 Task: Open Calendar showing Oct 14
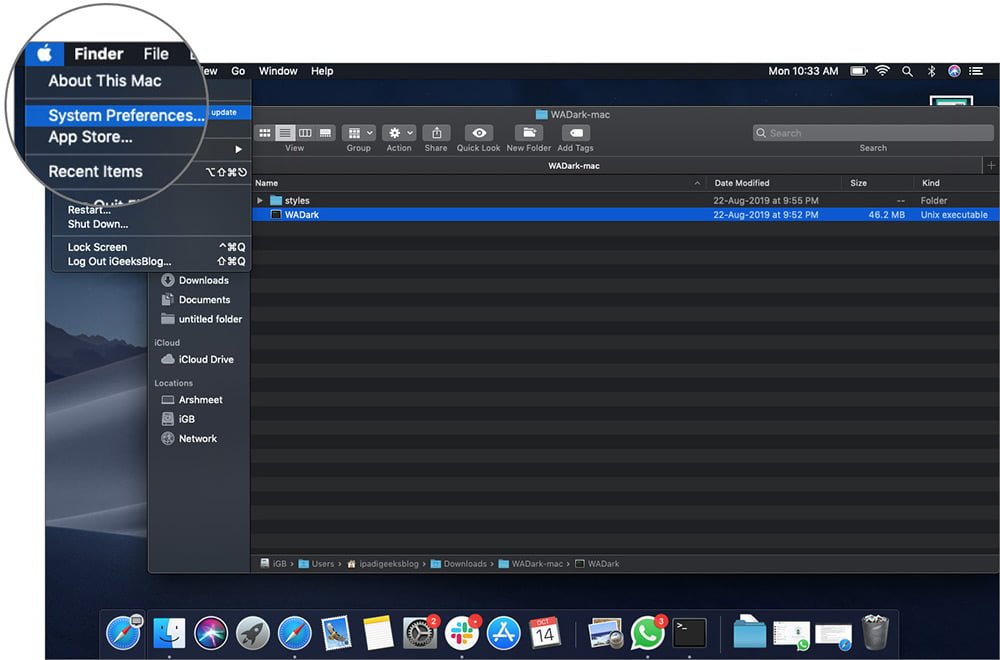(545, 634)
